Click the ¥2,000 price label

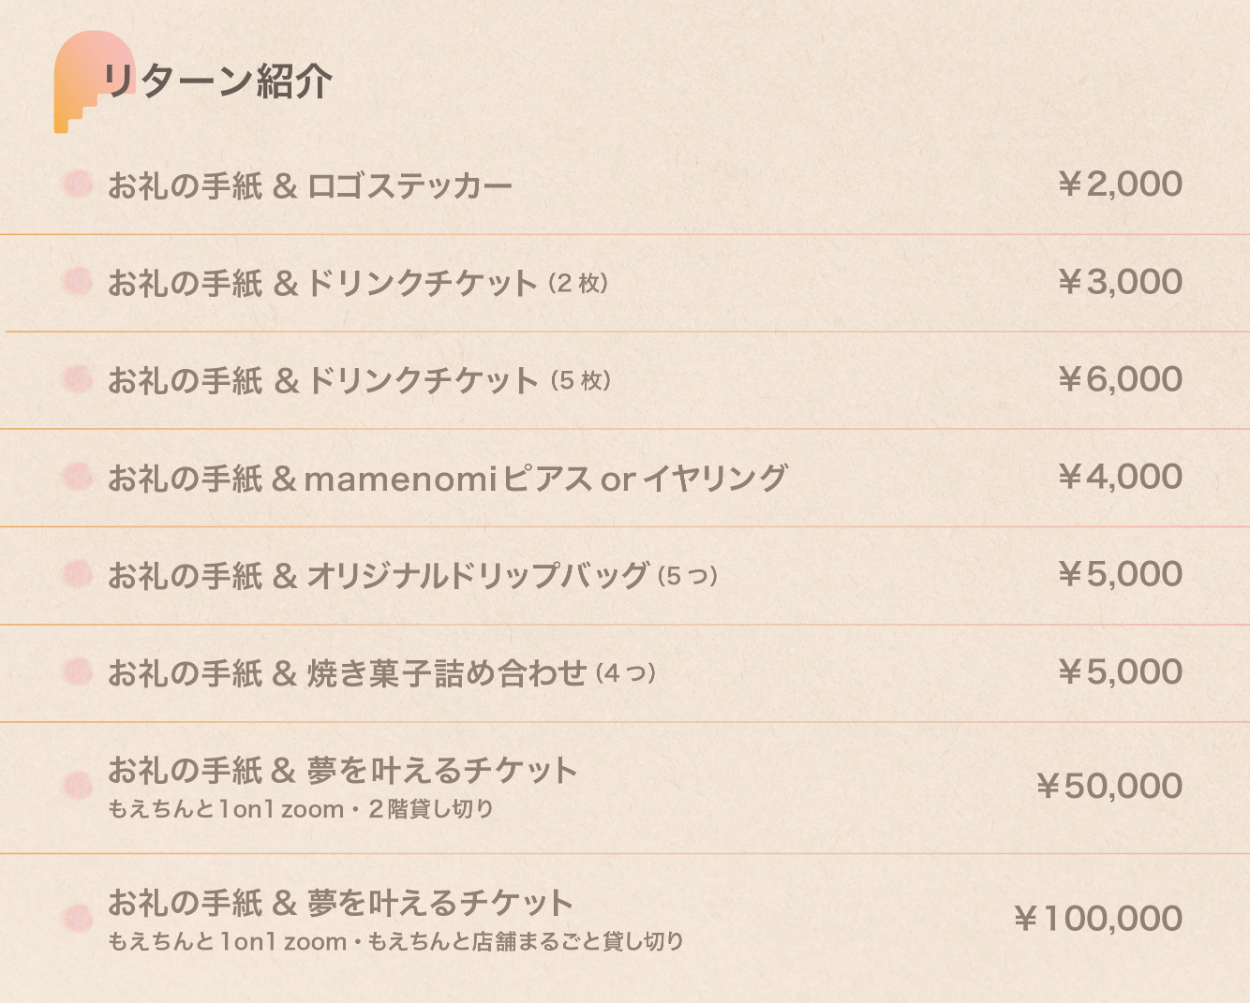pos(1120,184)
